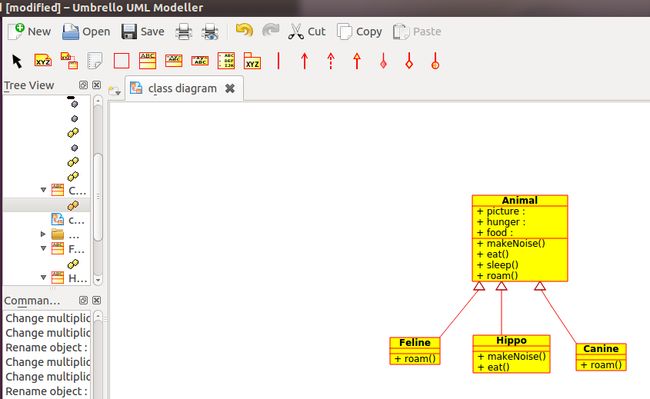Float the Tree View panel

pyautogui.click(x=83, y=85)
